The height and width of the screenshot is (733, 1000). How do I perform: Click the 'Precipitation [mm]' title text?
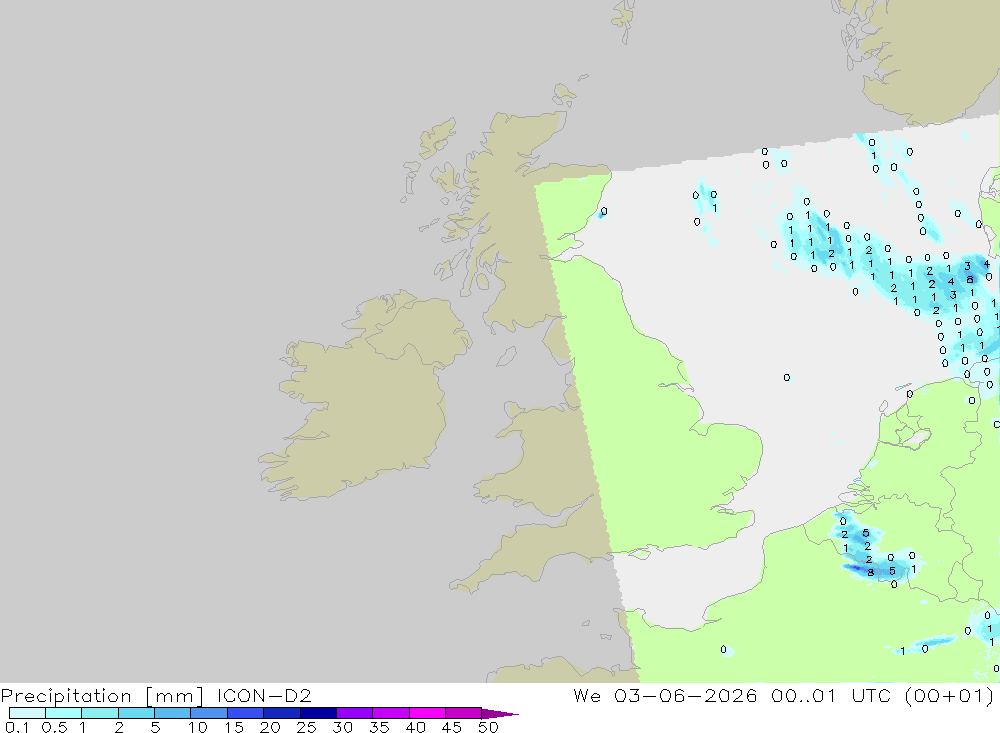(102, 696)
